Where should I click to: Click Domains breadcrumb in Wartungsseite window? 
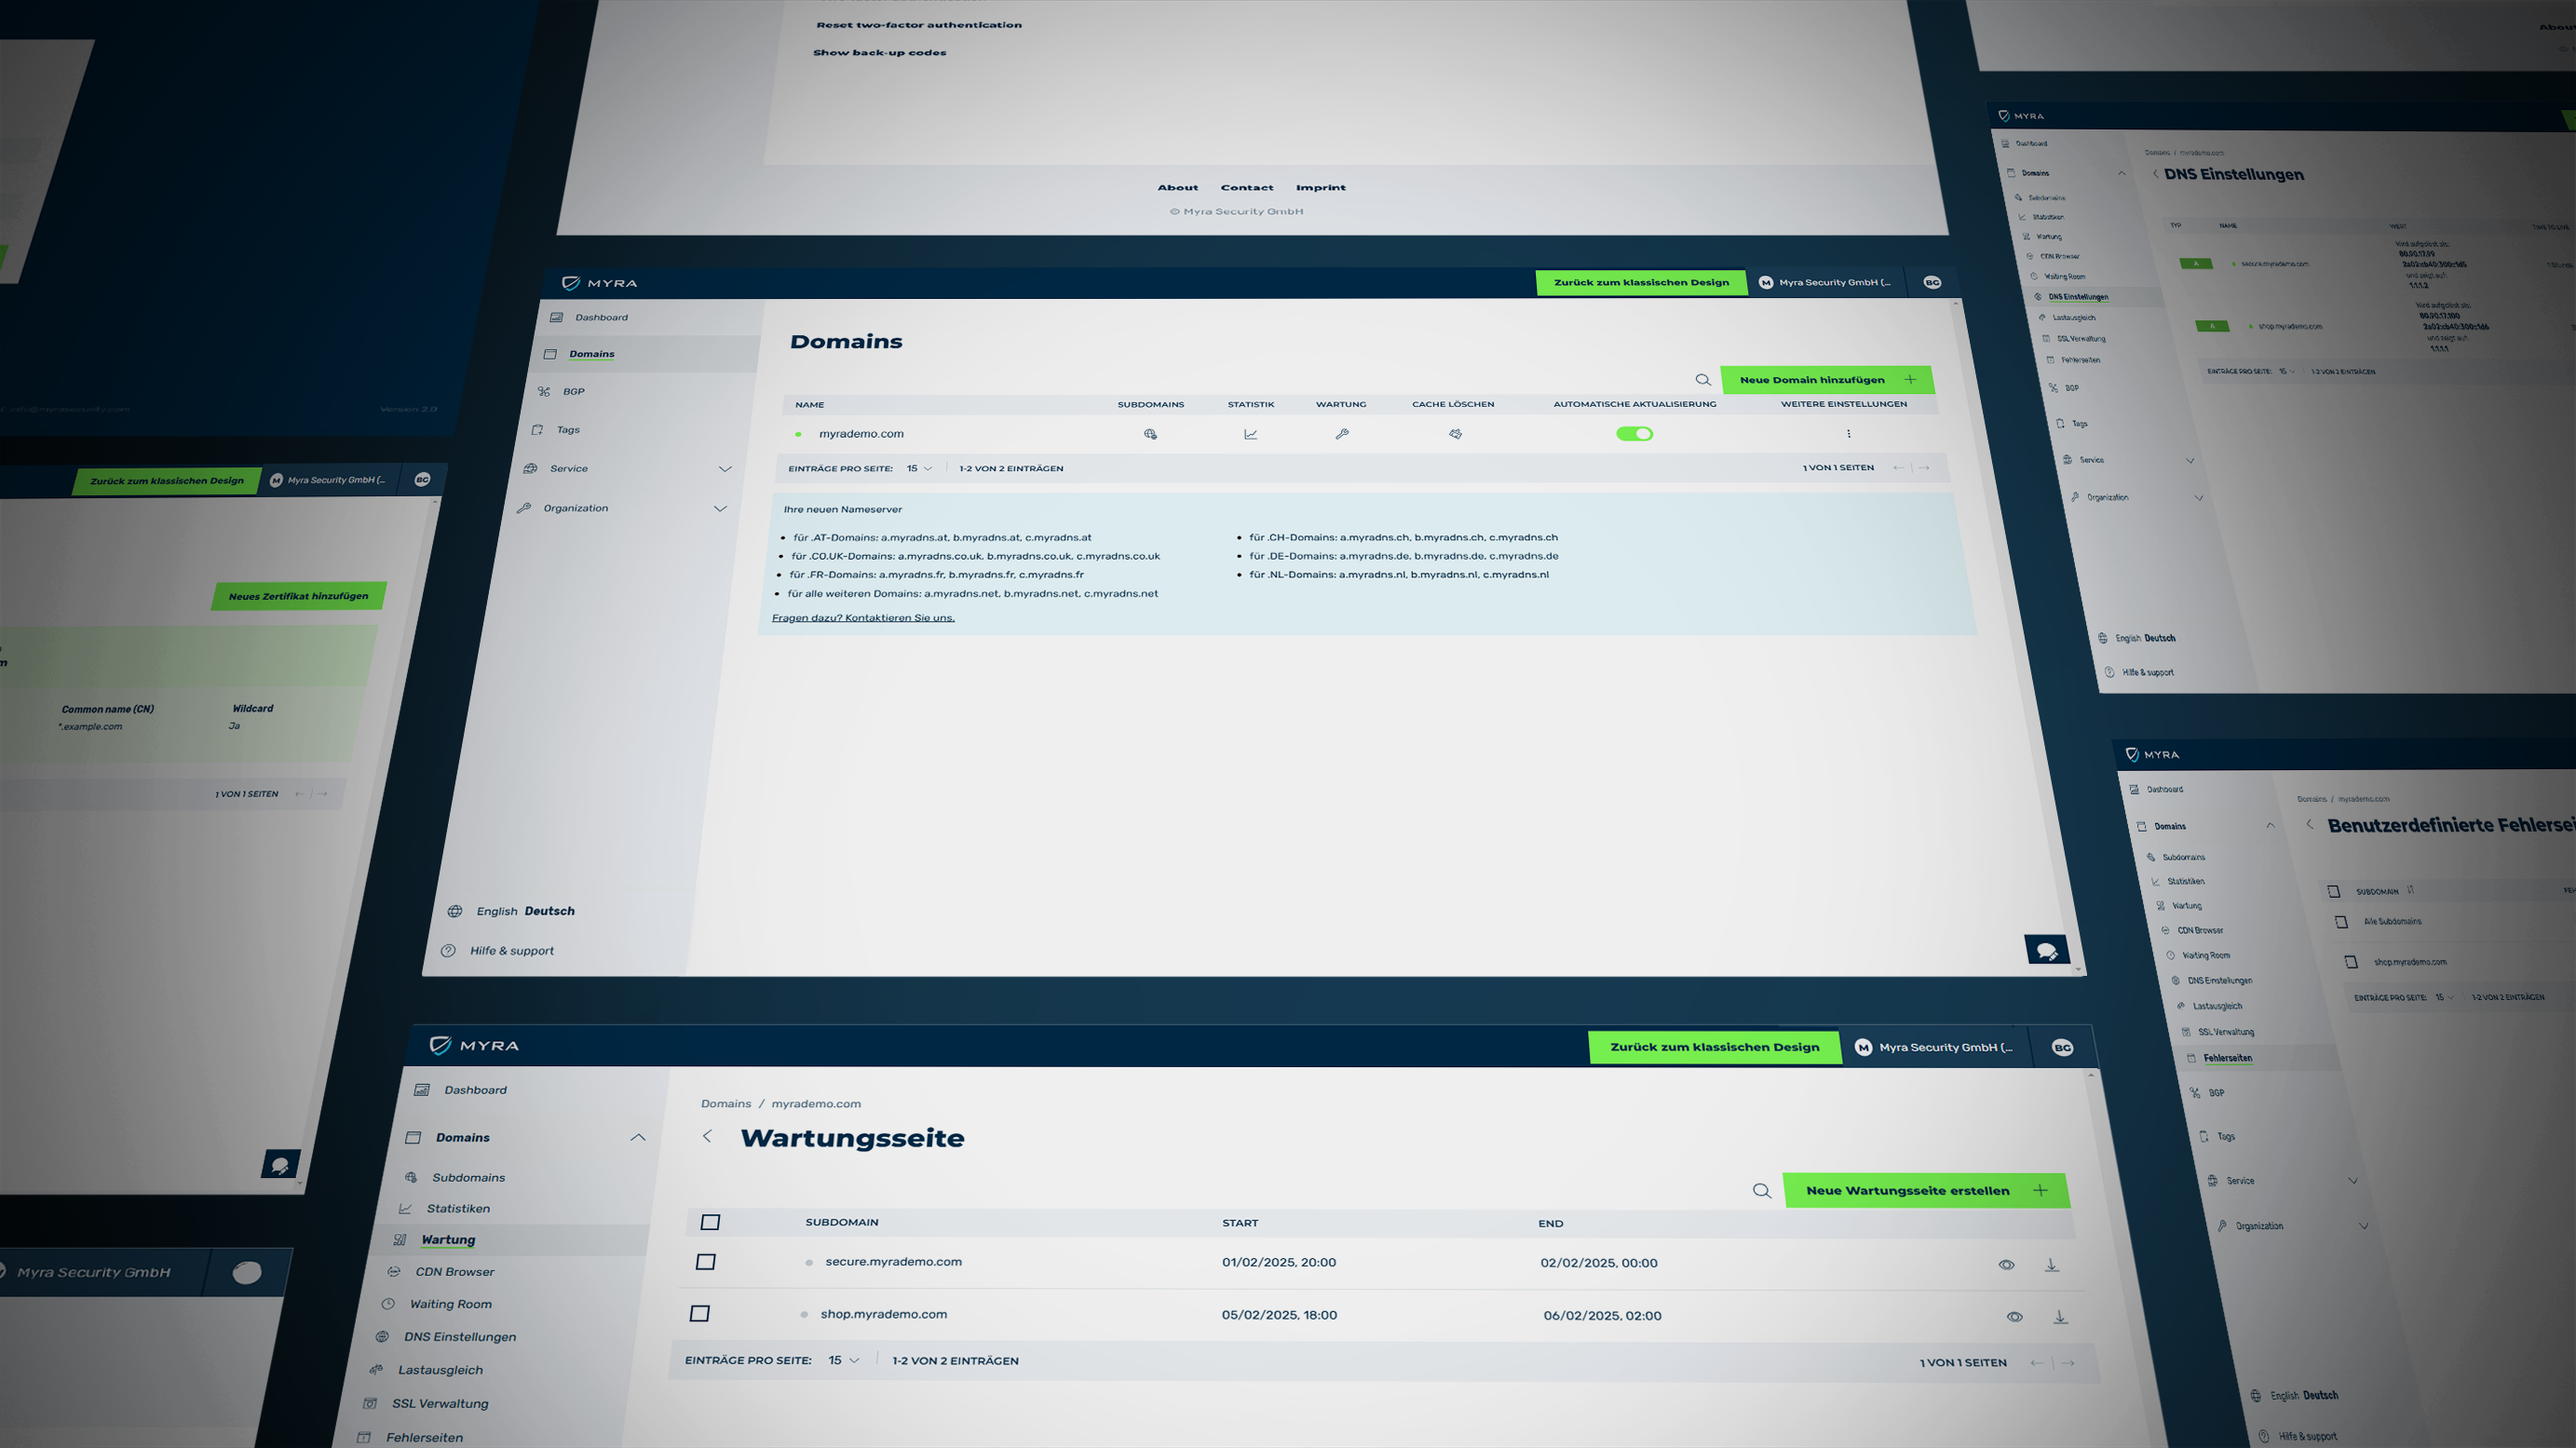pos(726,1104)
